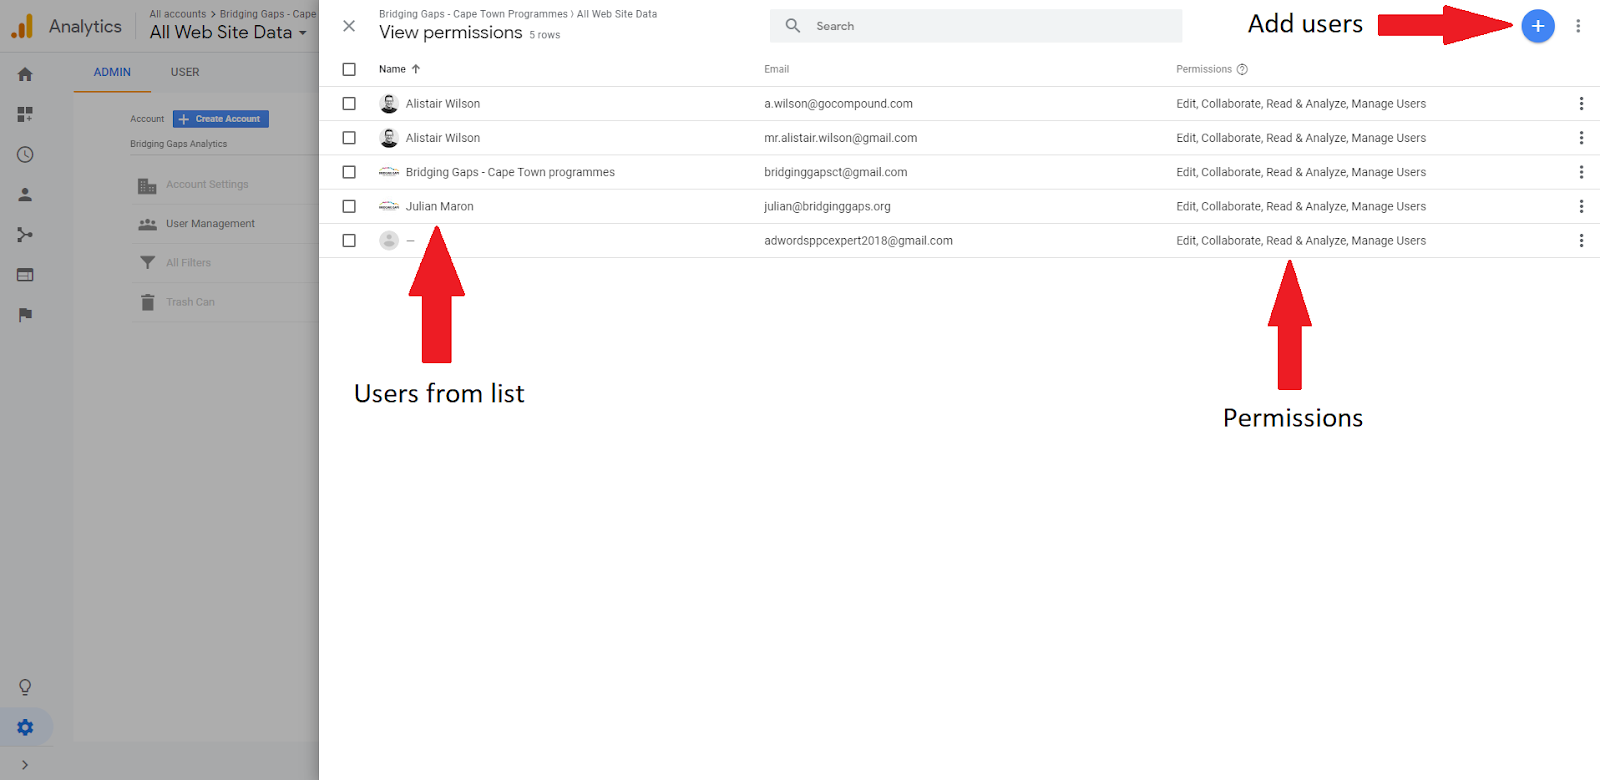Image resolution: width=1600 pixels, height=780 pixels.
Task: Click the Email column header
Action: 777,69
